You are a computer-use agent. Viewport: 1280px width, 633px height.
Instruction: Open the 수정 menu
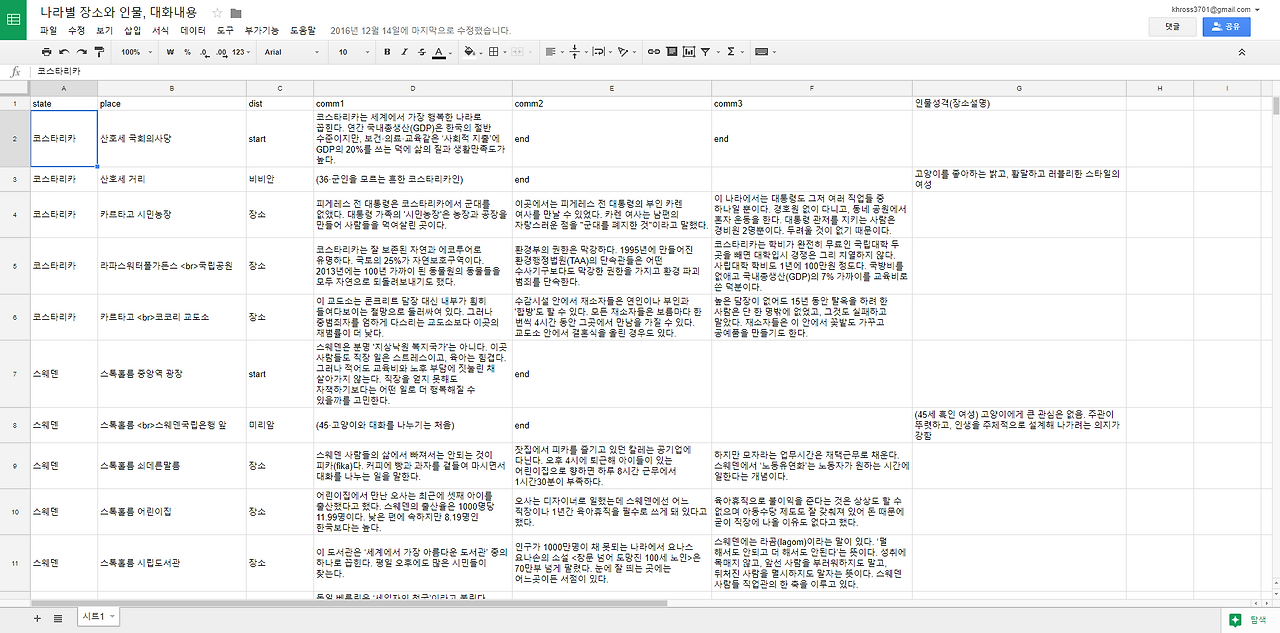(76, 31)
